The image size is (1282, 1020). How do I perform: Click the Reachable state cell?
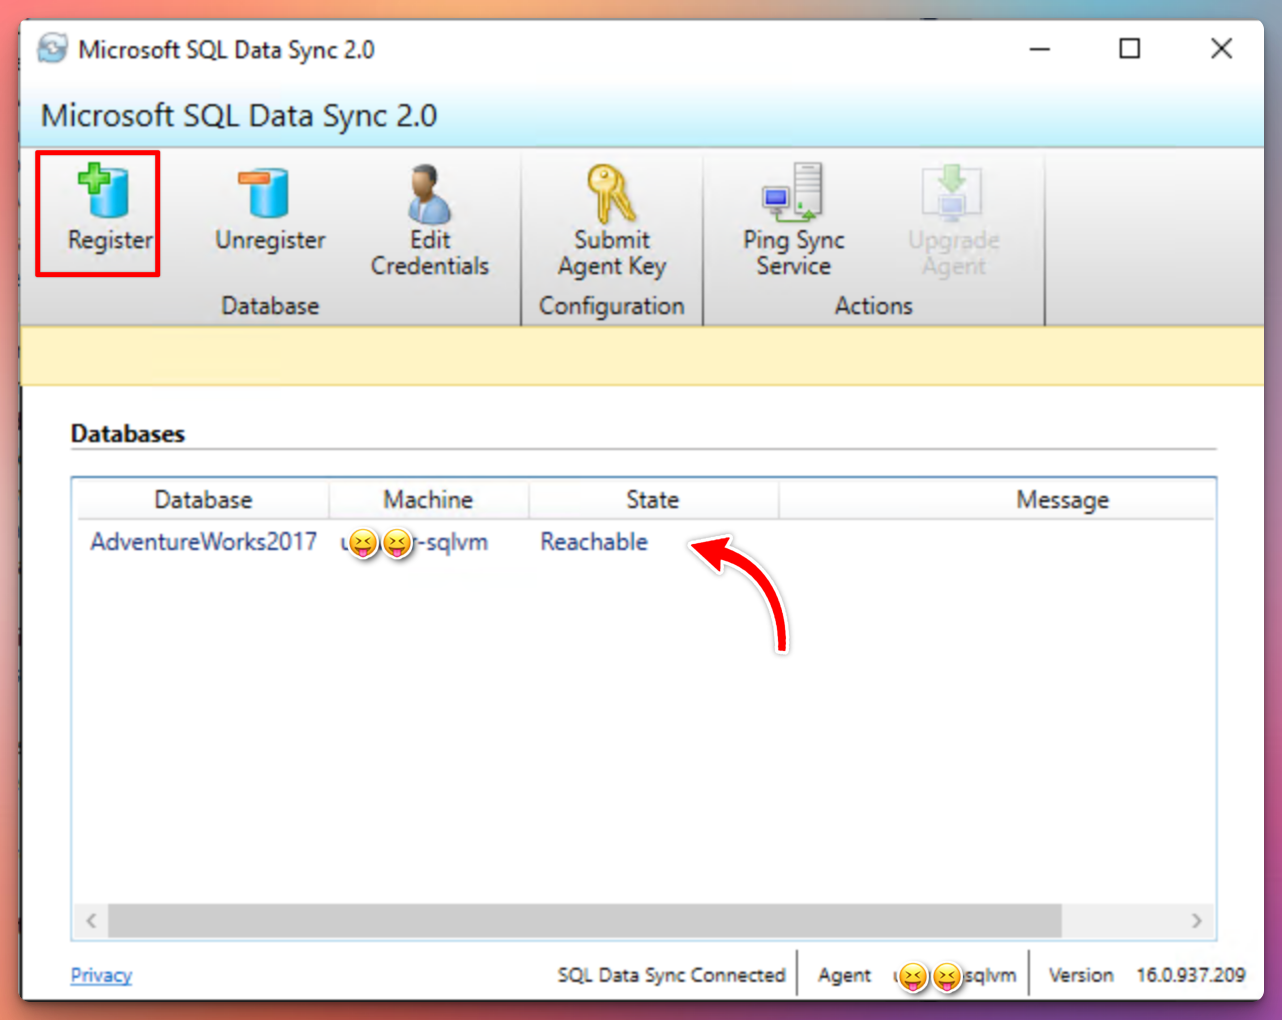point(594,542)
